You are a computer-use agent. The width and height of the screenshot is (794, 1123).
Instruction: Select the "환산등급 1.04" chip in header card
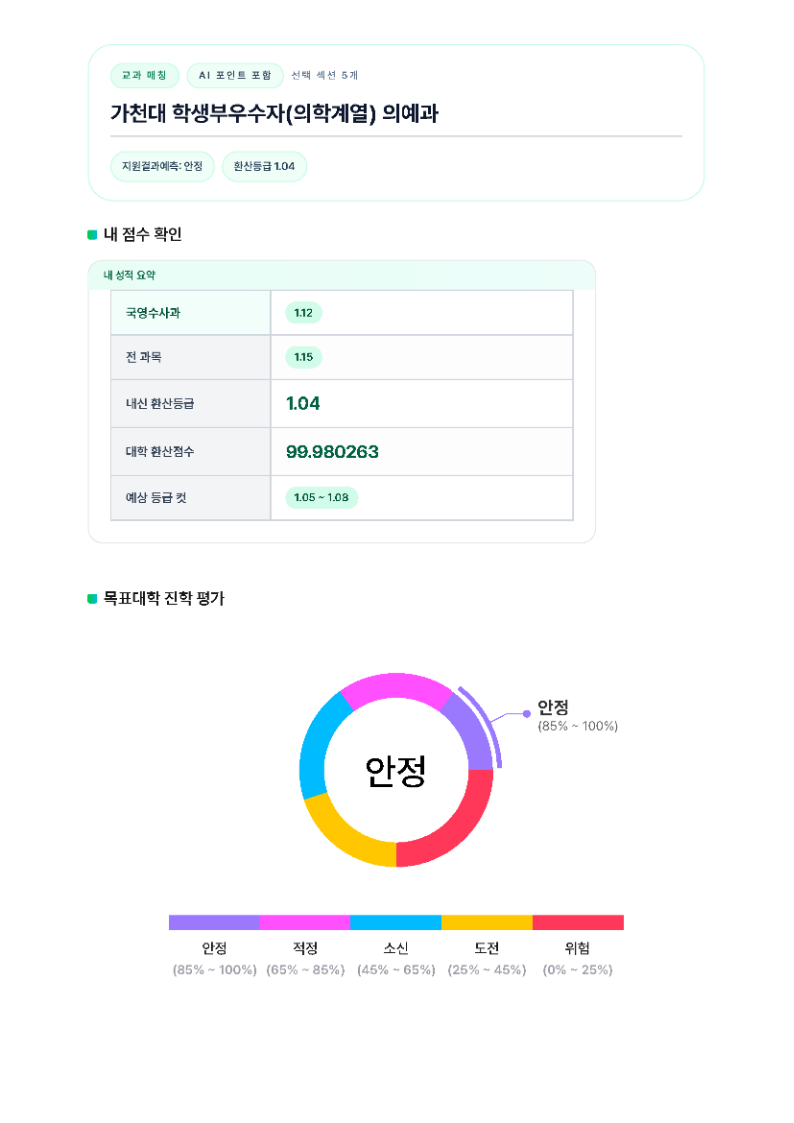(x=264, y=166)
